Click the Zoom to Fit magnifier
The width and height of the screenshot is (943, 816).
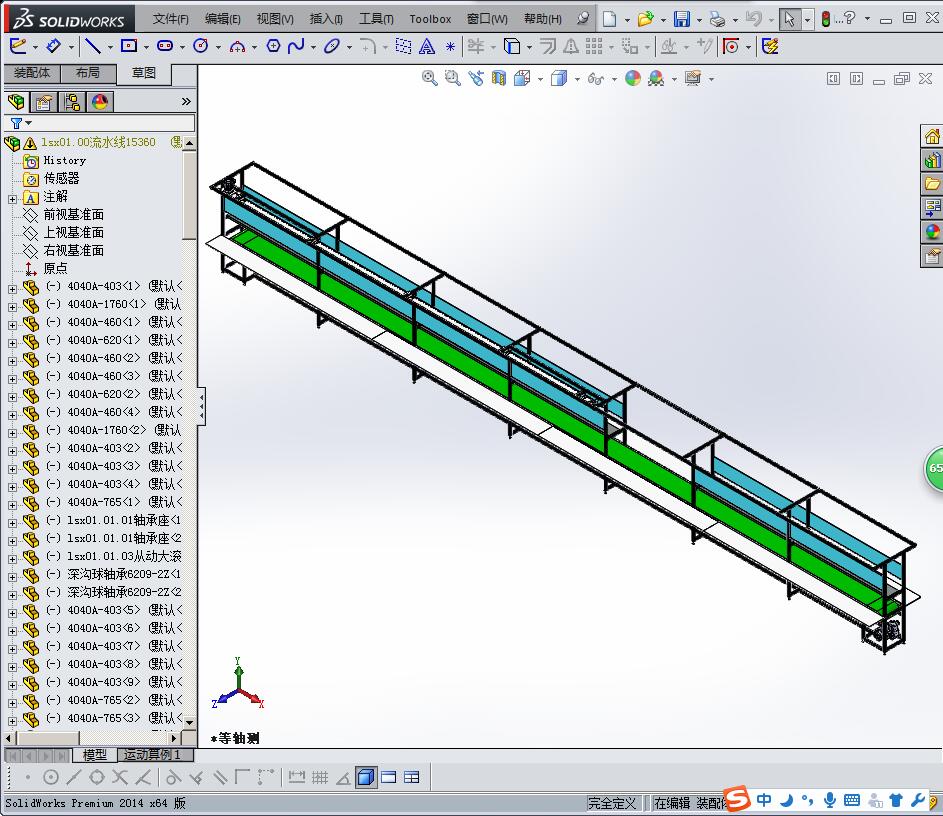429,78
